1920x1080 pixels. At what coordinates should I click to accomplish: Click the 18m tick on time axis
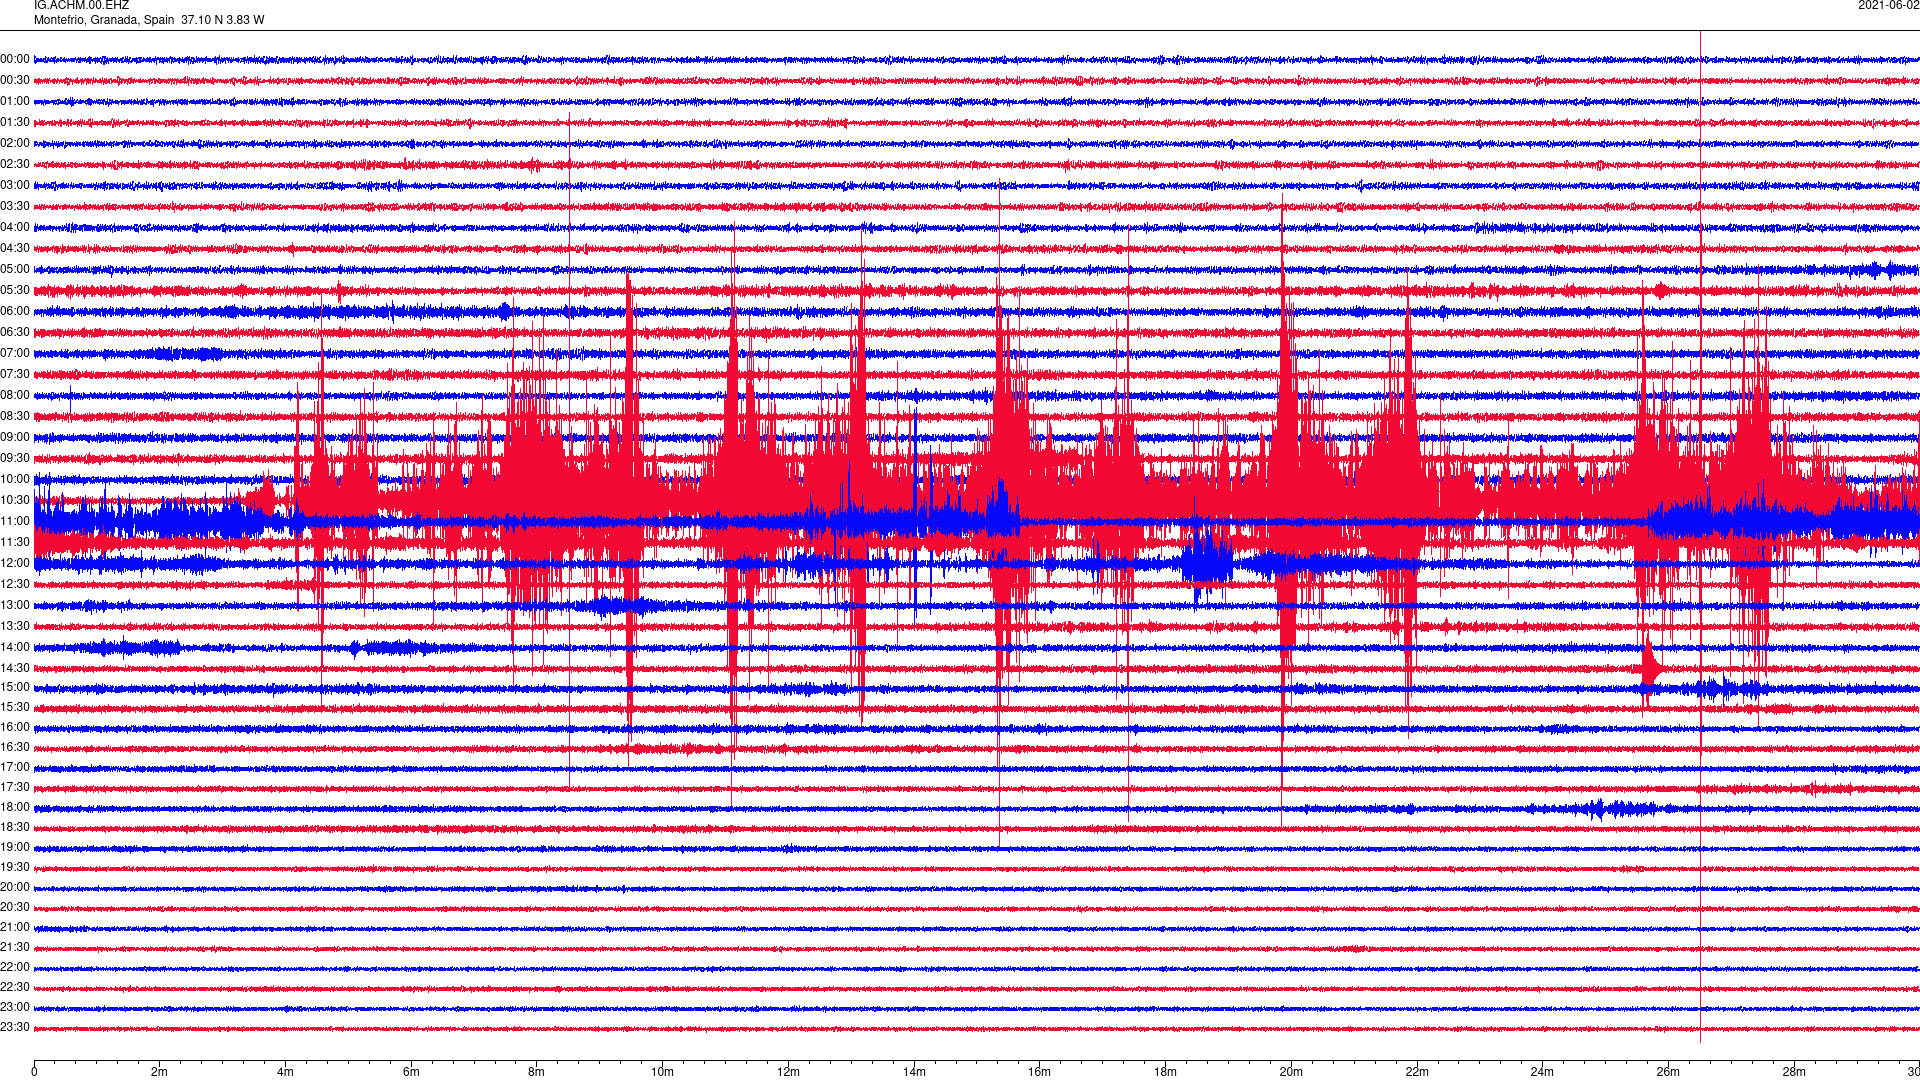tap(1165, 1072)
